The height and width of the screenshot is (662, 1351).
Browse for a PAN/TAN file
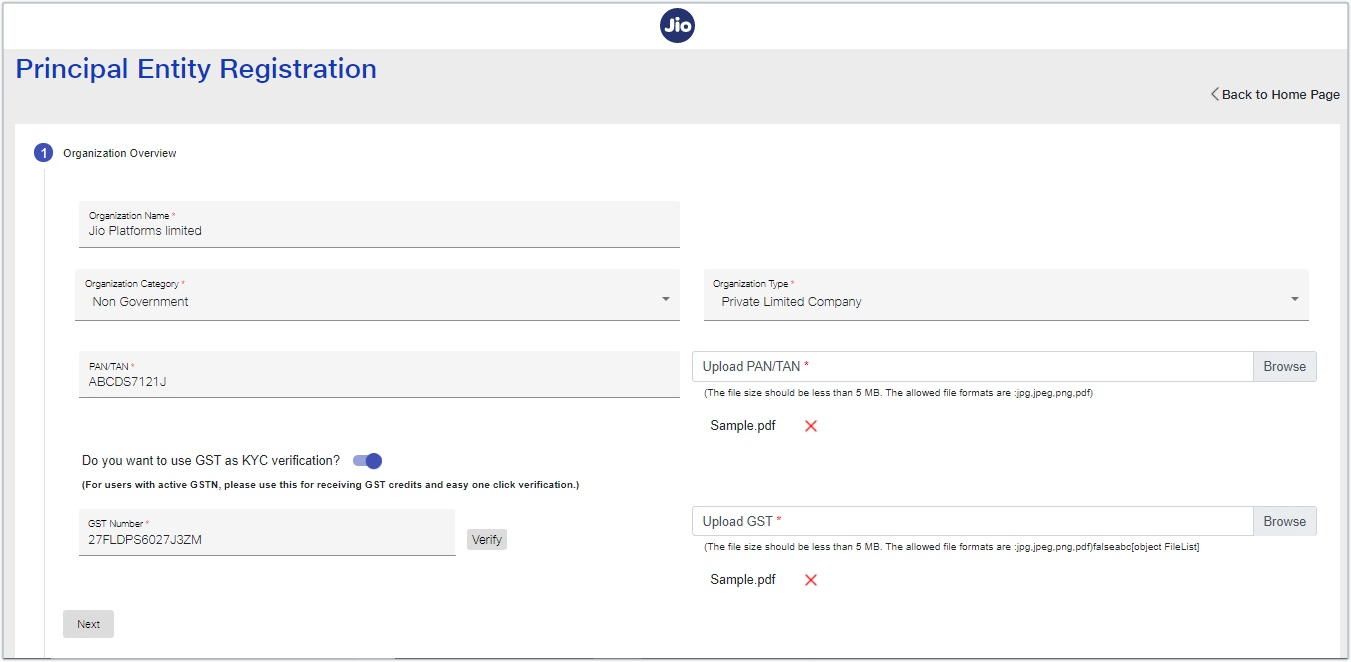[1285, 367]
